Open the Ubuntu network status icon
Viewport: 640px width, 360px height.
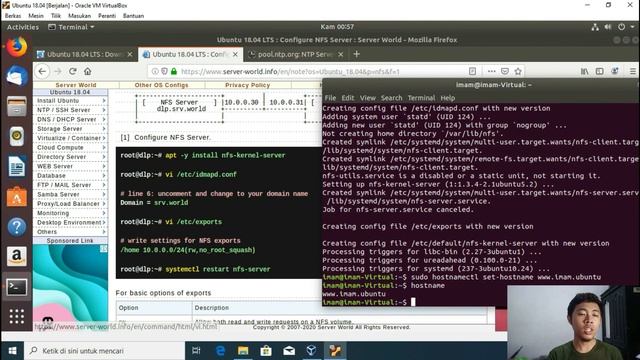tap(595, 27)
